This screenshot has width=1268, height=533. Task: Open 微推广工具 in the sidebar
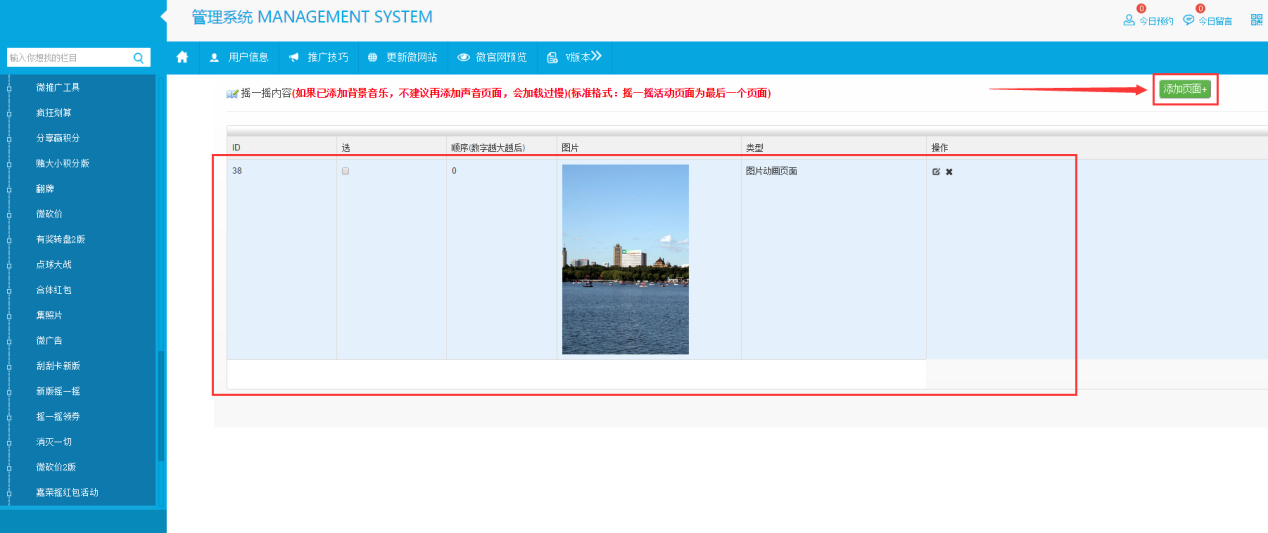point(57,87)
